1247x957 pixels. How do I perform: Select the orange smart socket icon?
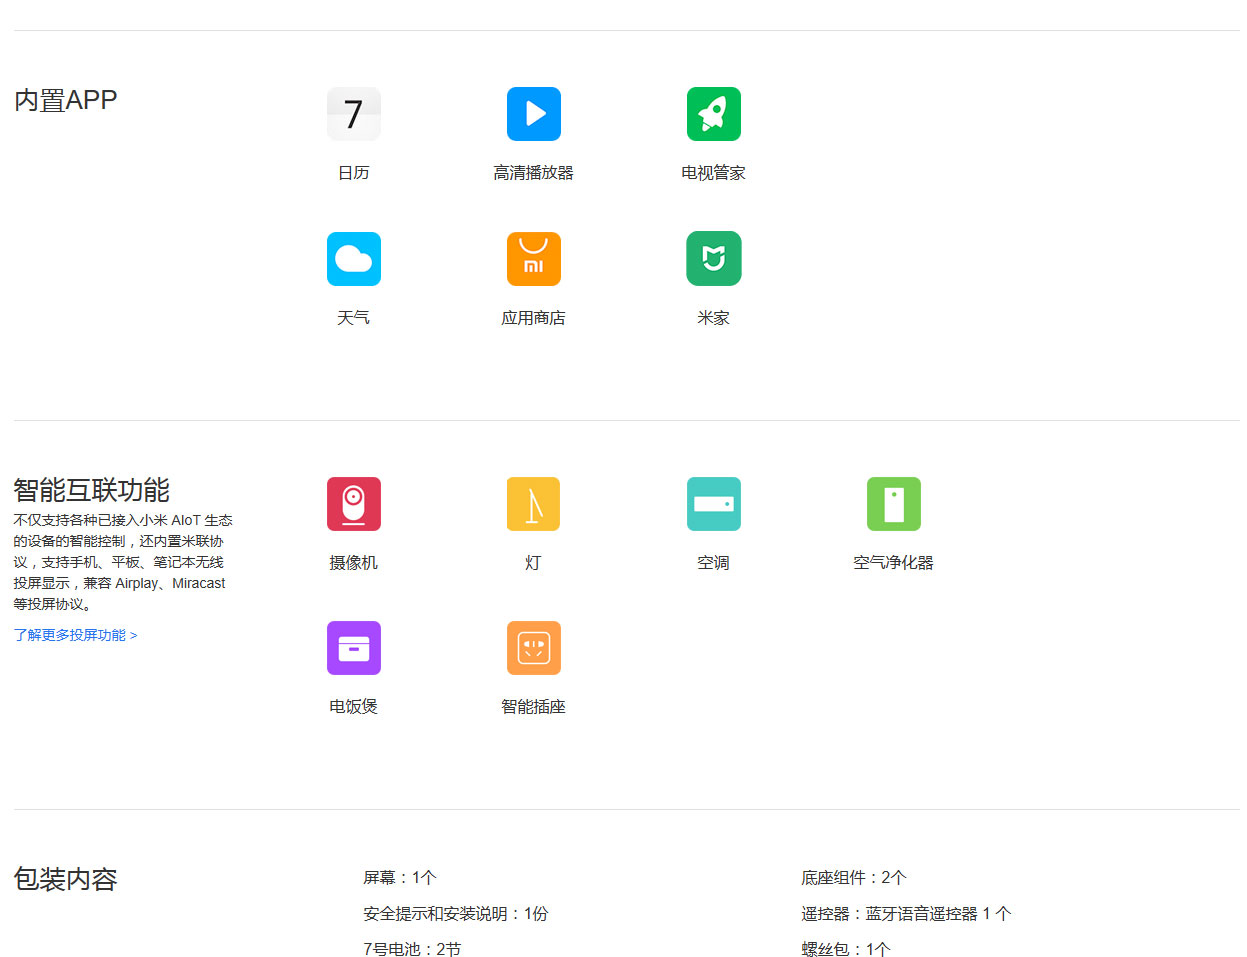(533, 648)
